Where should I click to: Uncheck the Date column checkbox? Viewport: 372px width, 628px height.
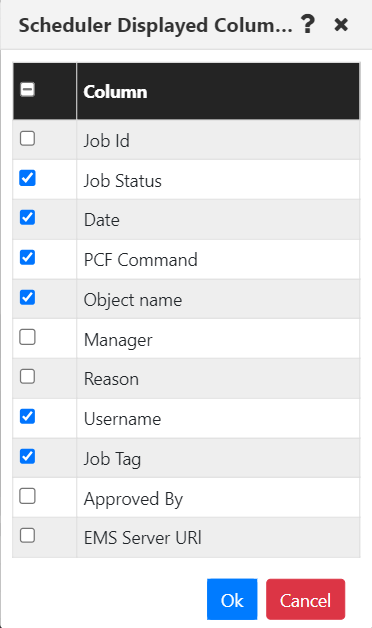27,218
